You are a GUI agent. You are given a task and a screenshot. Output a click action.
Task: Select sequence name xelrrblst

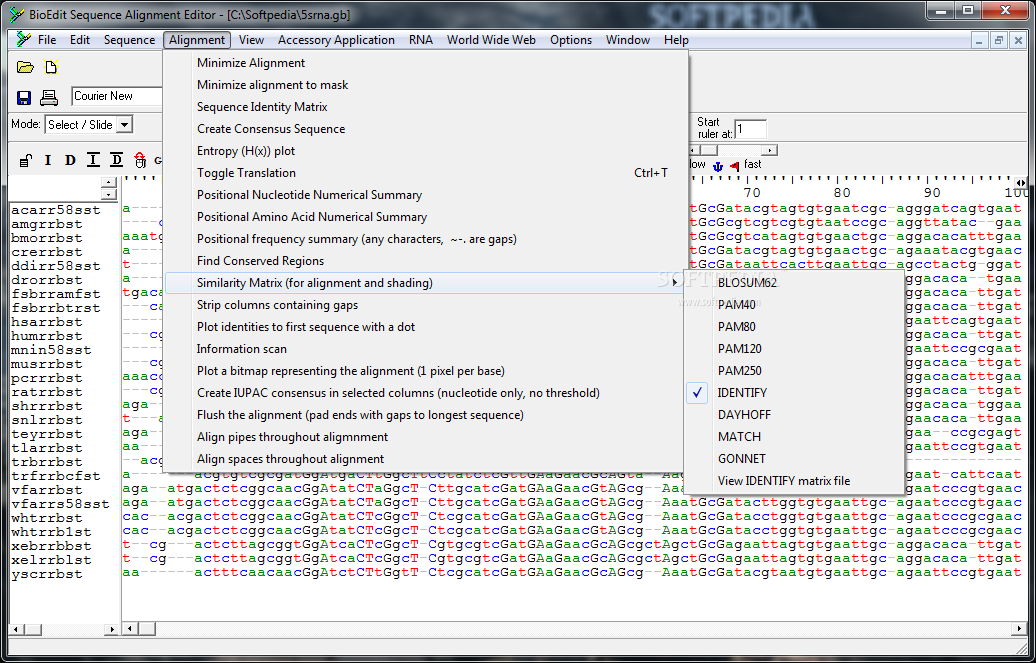click(x=51, y=561)
